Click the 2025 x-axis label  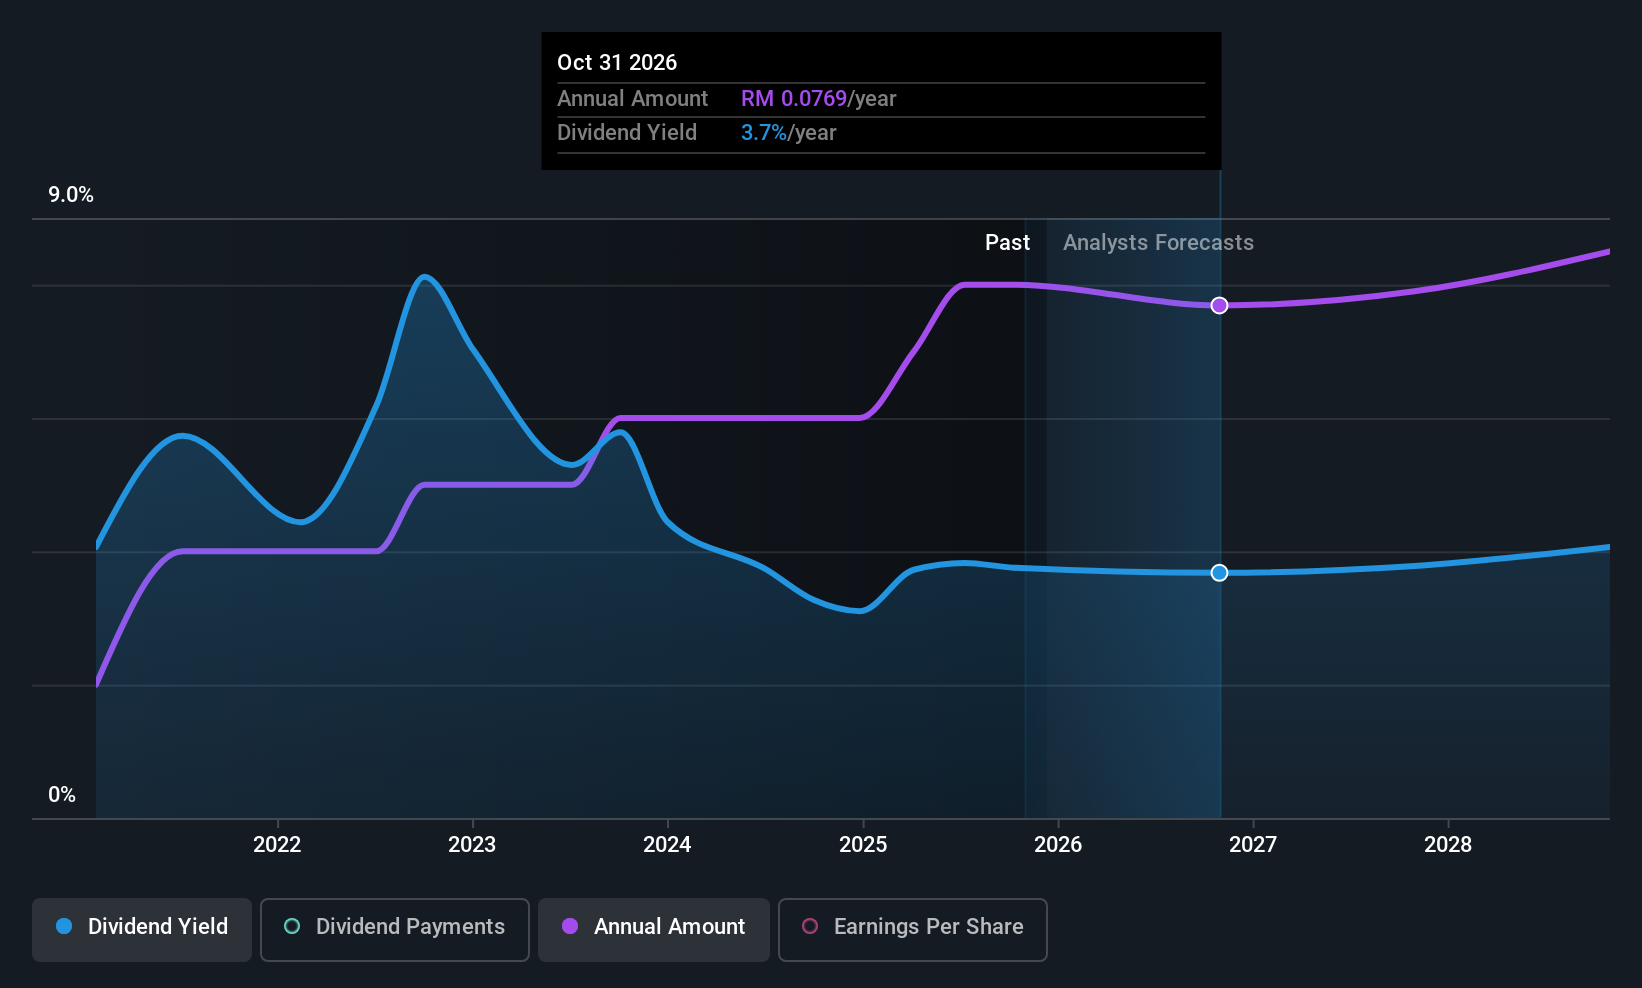[863, 845]
